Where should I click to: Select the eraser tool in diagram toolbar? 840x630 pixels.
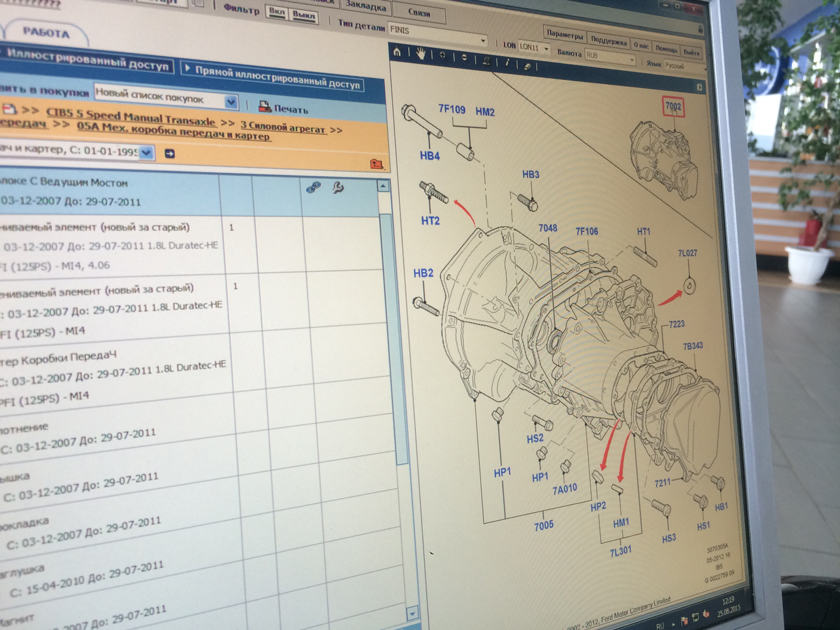click(528, 65)
